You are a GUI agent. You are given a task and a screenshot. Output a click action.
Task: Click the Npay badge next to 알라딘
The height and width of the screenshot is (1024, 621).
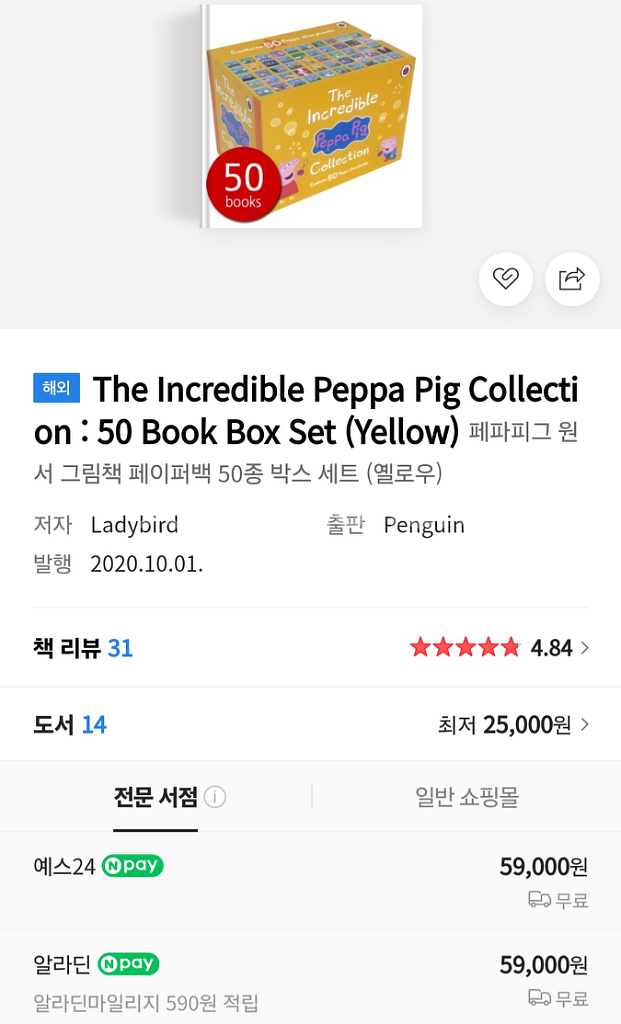(x=129, y=964)
